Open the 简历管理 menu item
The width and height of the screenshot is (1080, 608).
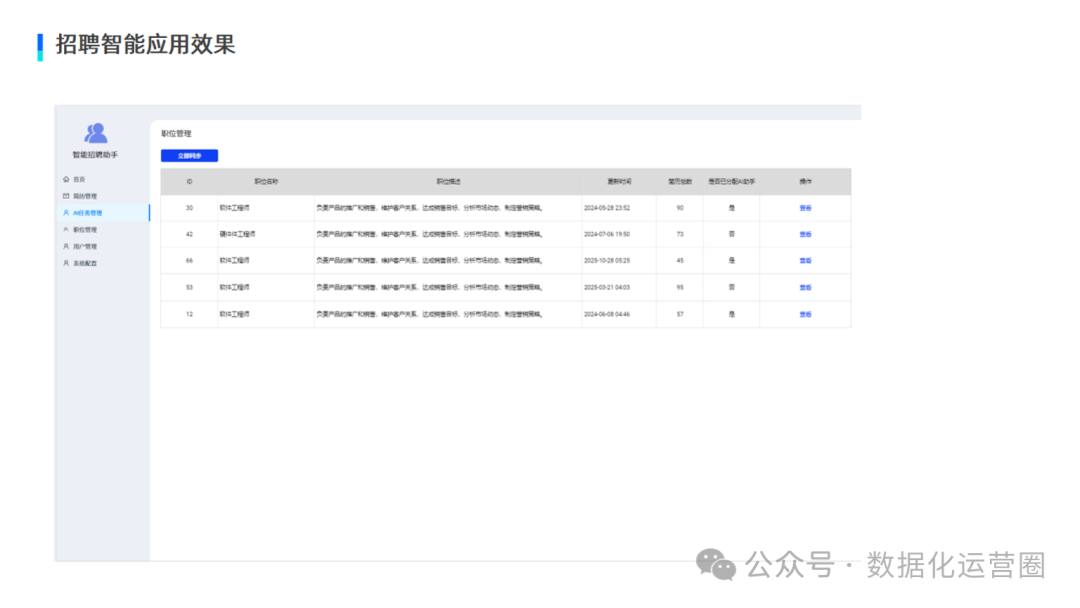point(85,196)
